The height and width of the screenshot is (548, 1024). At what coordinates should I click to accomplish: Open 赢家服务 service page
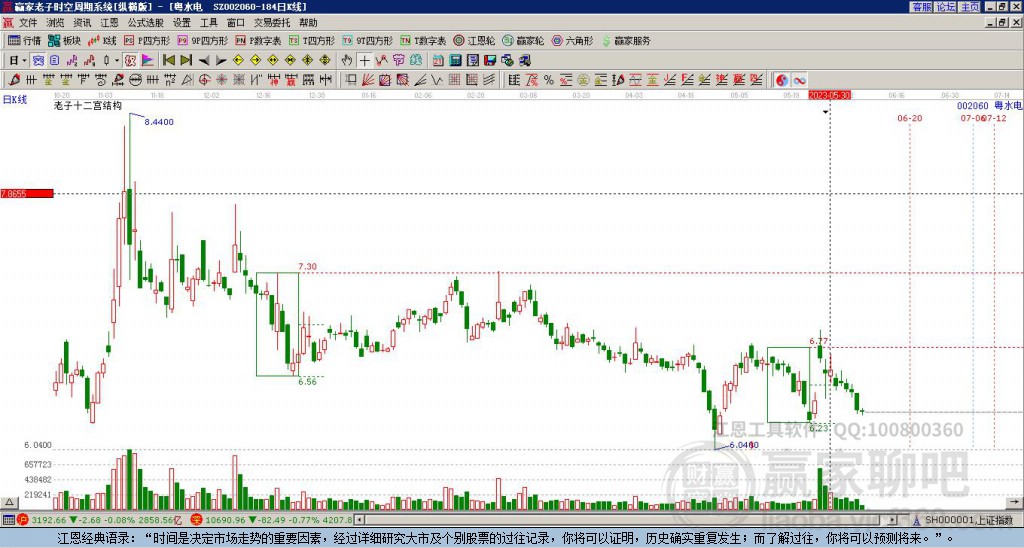[x=626, y=40]
